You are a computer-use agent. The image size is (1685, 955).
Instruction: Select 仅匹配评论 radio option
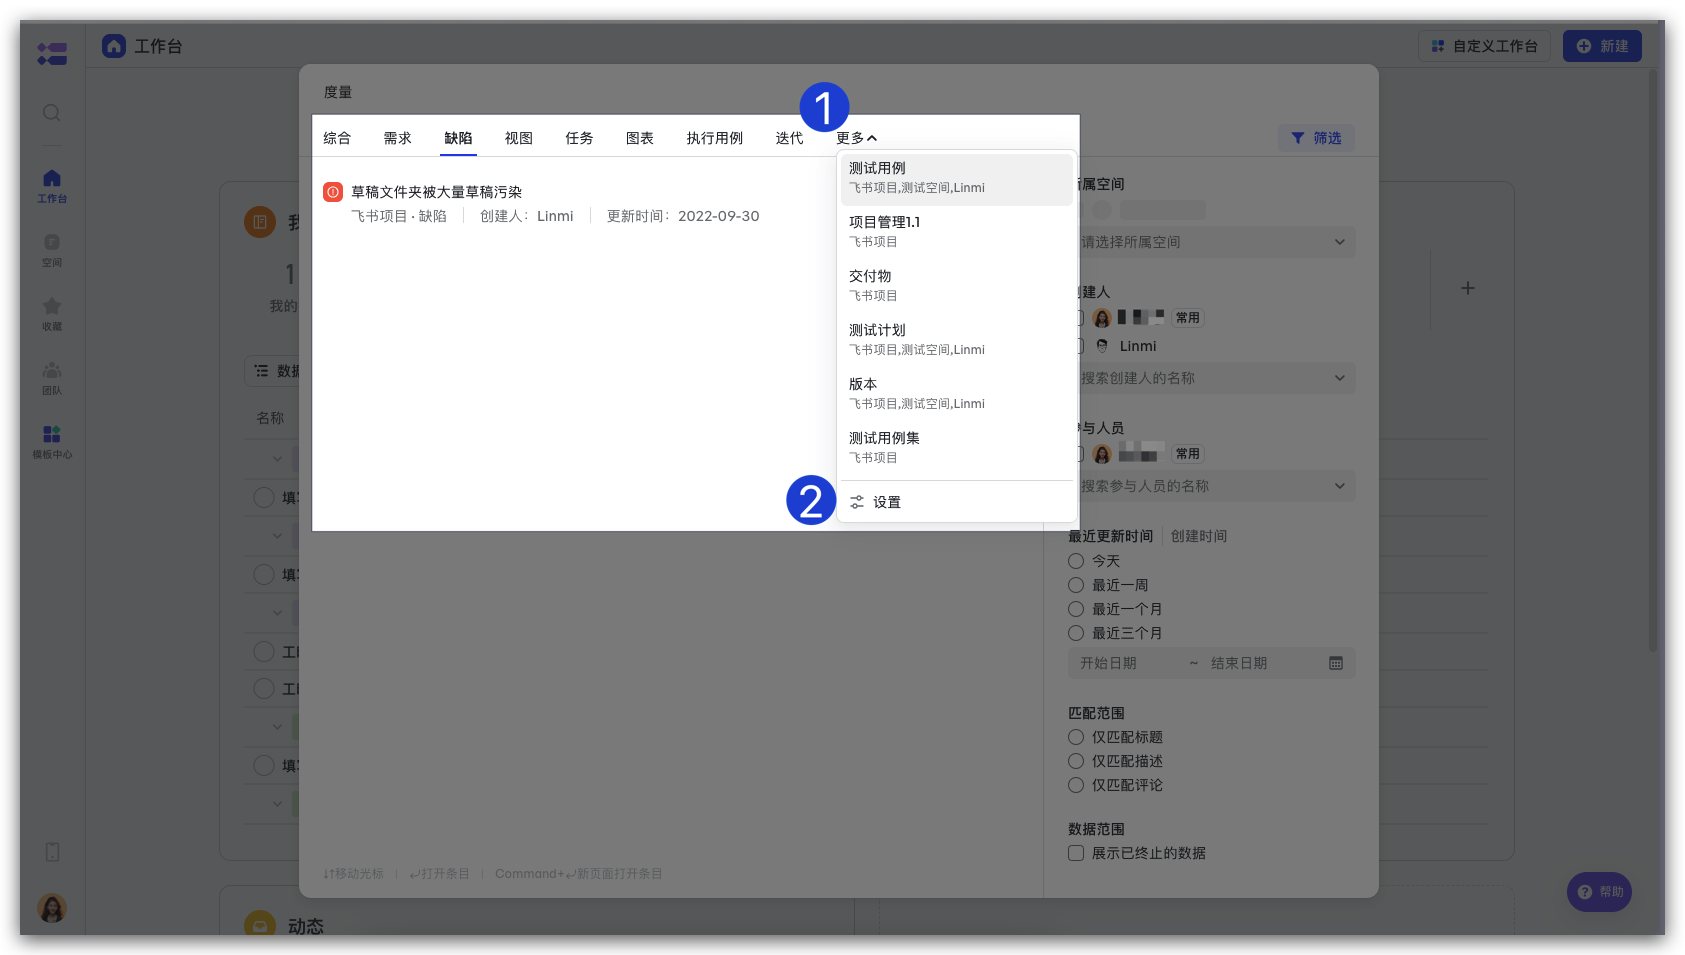click(1076, 785)
